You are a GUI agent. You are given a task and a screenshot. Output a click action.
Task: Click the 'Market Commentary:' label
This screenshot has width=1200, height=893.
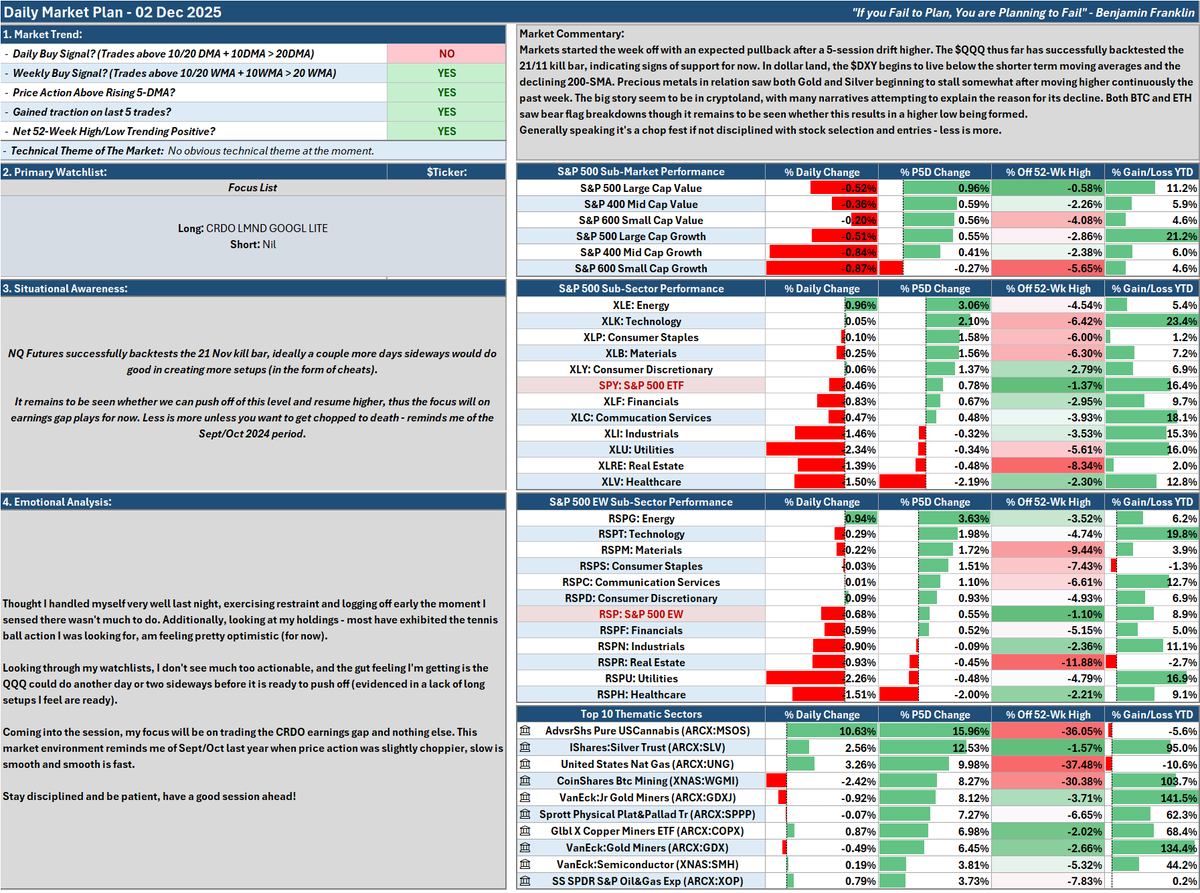point(573,35)
